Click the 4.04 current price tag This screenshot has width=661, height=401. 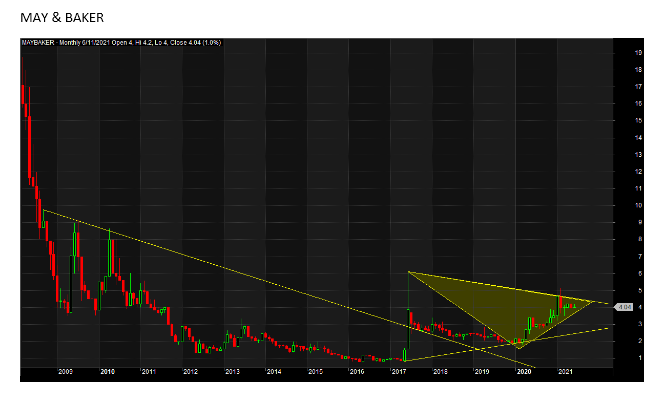tap(624, 307)
